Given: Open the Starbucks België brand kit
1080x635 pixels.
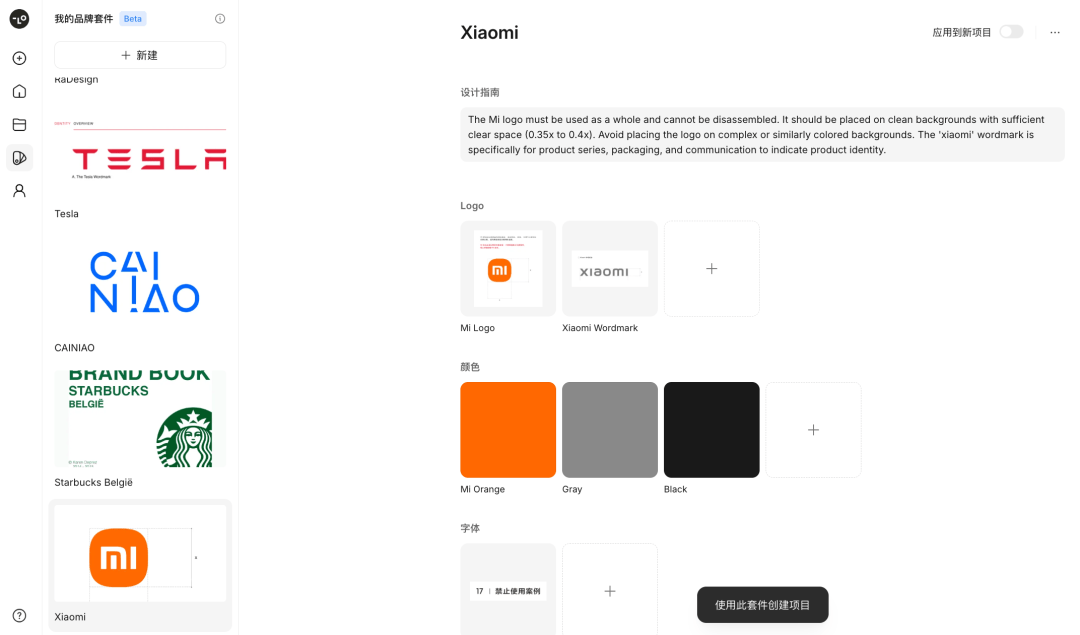Looking at the screenshot, I should [x=140, y=429].
